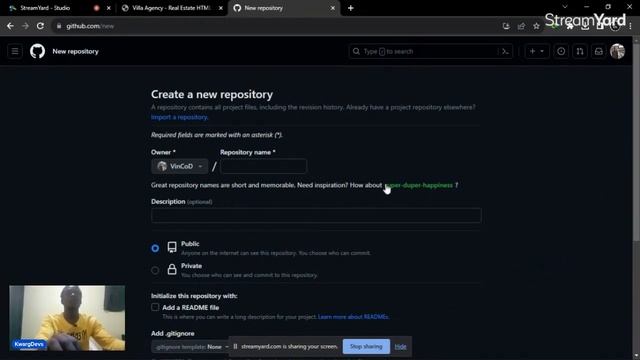Follow the Import a repository link
The width and height of the screenshot is (640, 360).
(x=179, y=117)
